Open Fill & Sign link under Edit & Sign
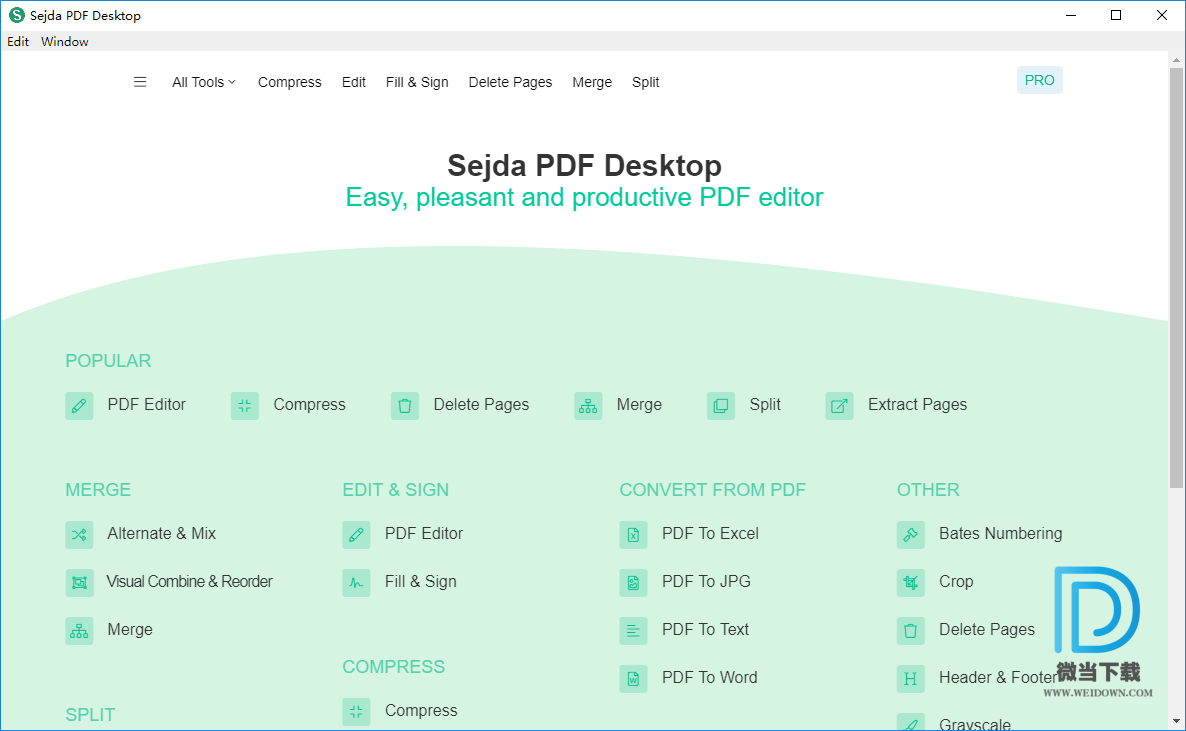The width and height of the screenshot is (1186, 731). click(421, 581)
